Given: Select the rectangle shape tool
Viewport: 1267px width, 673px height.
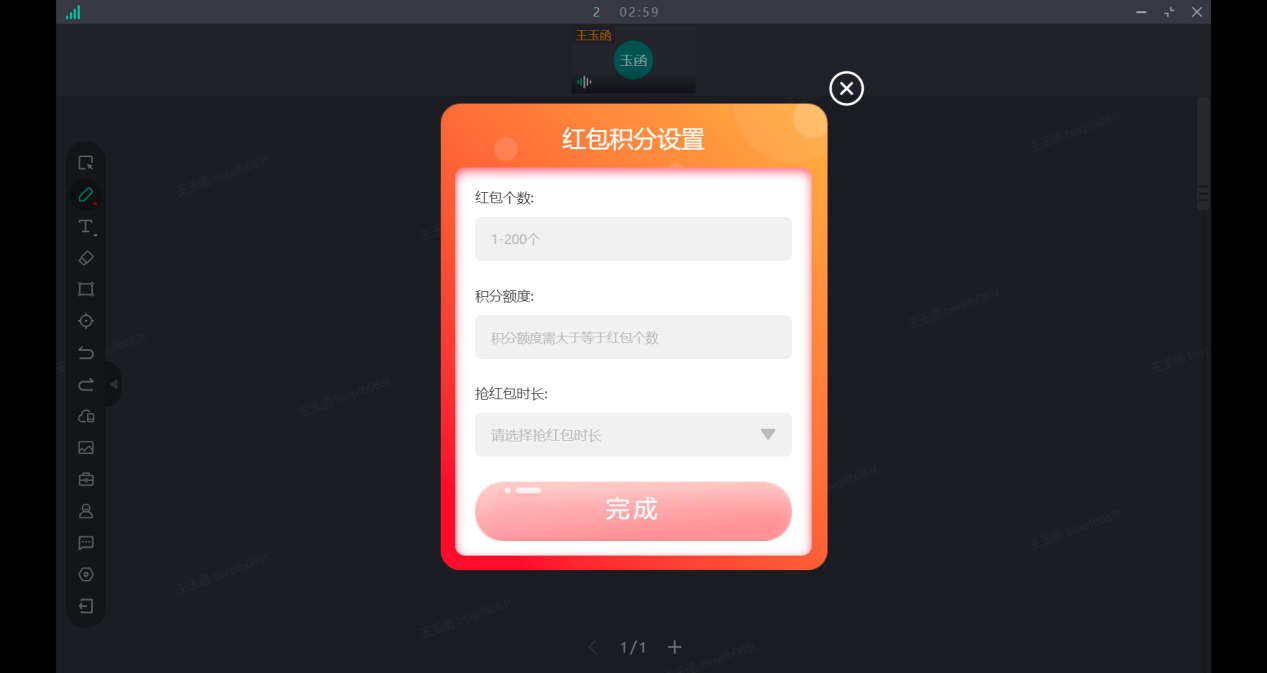Looking at the screenshot, I should [86, 290].
